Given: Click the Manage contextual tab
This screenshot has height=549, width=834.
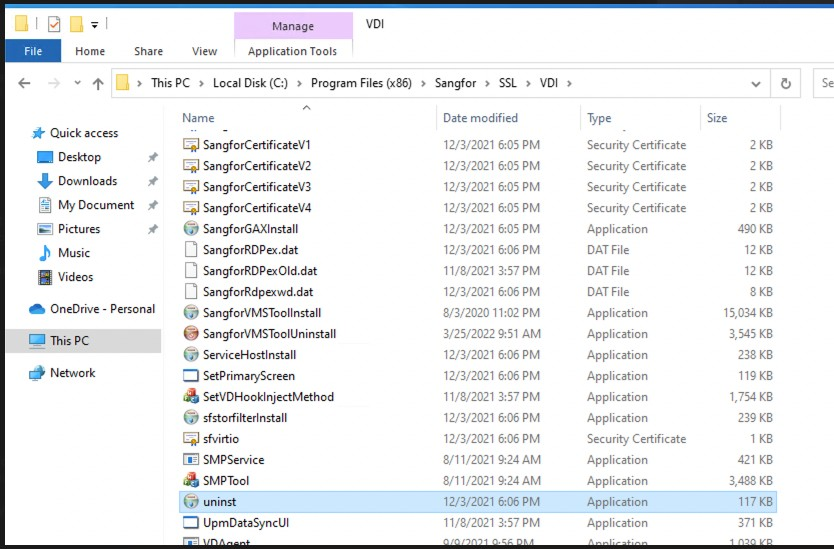Looking at the screenshot, I should click(293, 26).
